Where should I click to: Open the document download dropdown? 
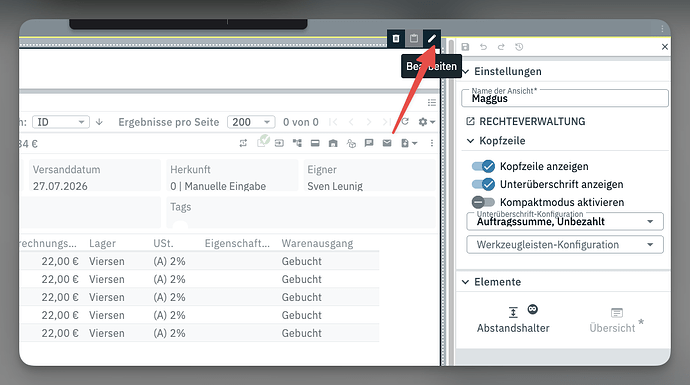409,143
